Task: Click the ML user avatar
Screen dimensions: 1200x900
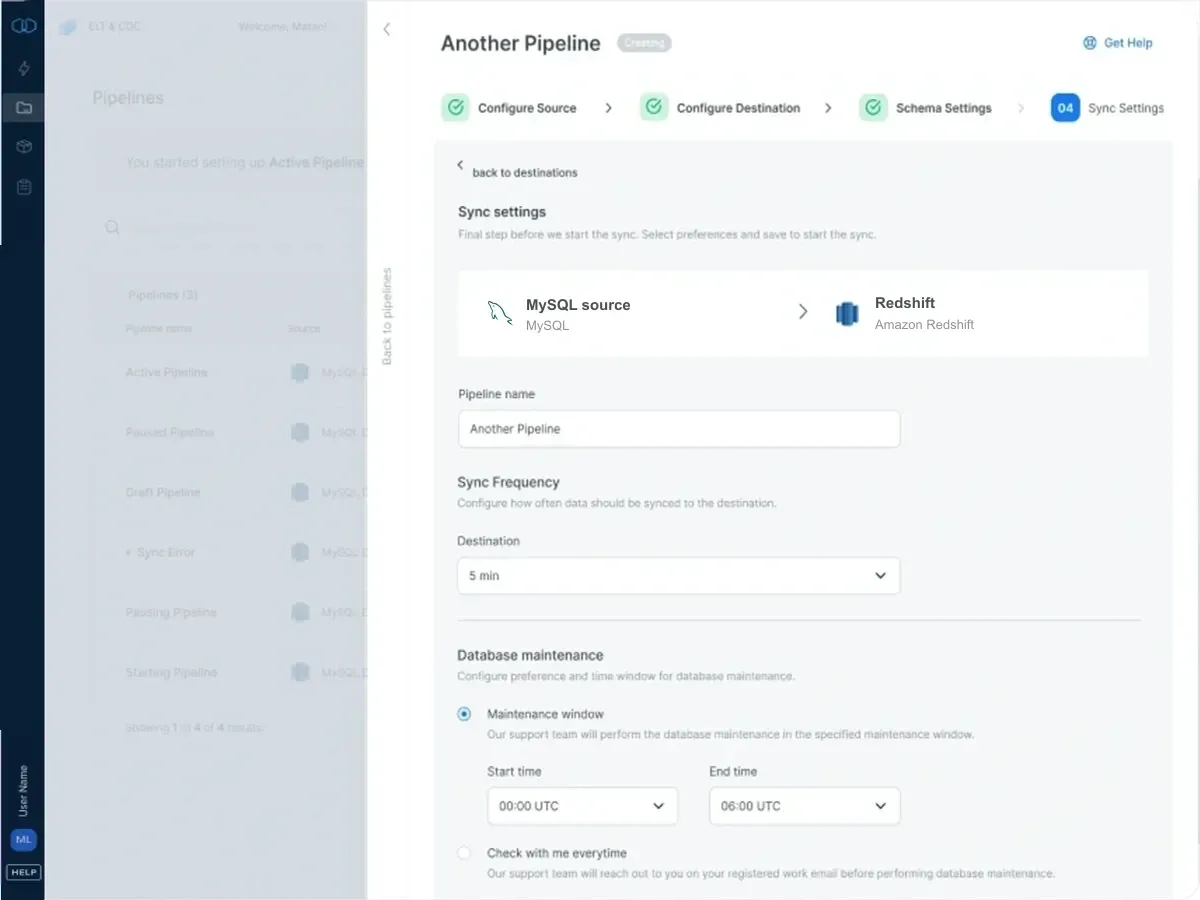Action: pos(24,840)
